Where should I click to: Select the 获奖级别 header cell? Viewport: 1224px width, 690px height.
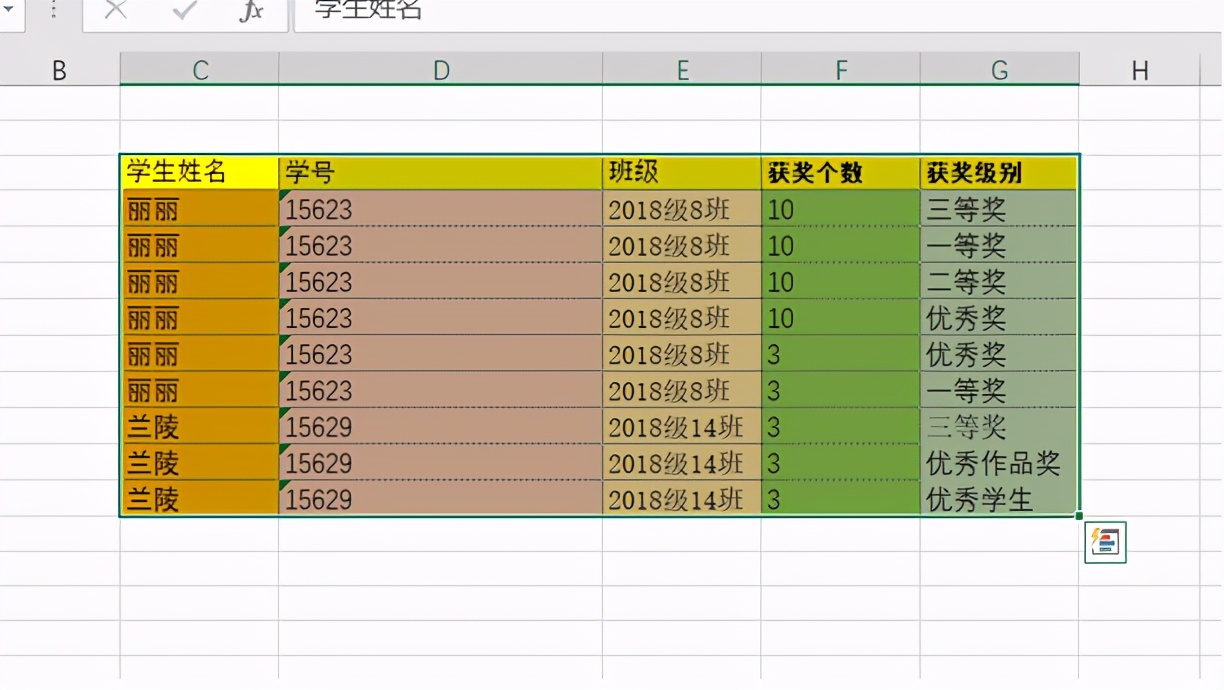(1000, 172)
